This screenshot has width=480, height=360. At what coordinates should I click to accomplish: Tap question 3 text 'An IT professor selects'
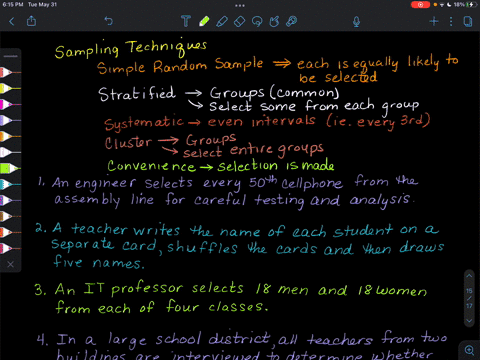[x=149, y=289]
